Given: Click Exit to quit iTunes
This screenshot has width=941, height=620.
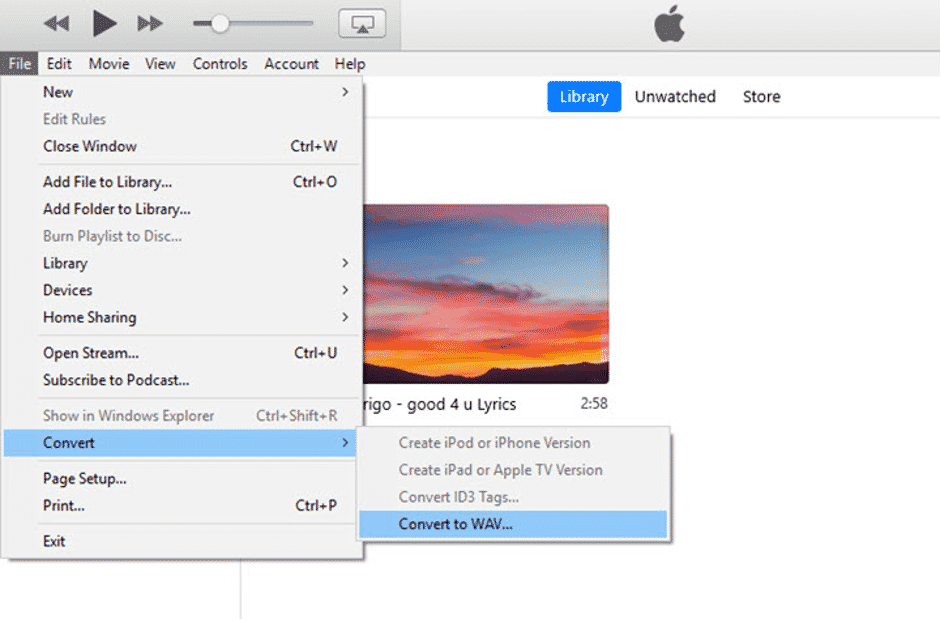Looking at the screenshot, I should [53, 541].
